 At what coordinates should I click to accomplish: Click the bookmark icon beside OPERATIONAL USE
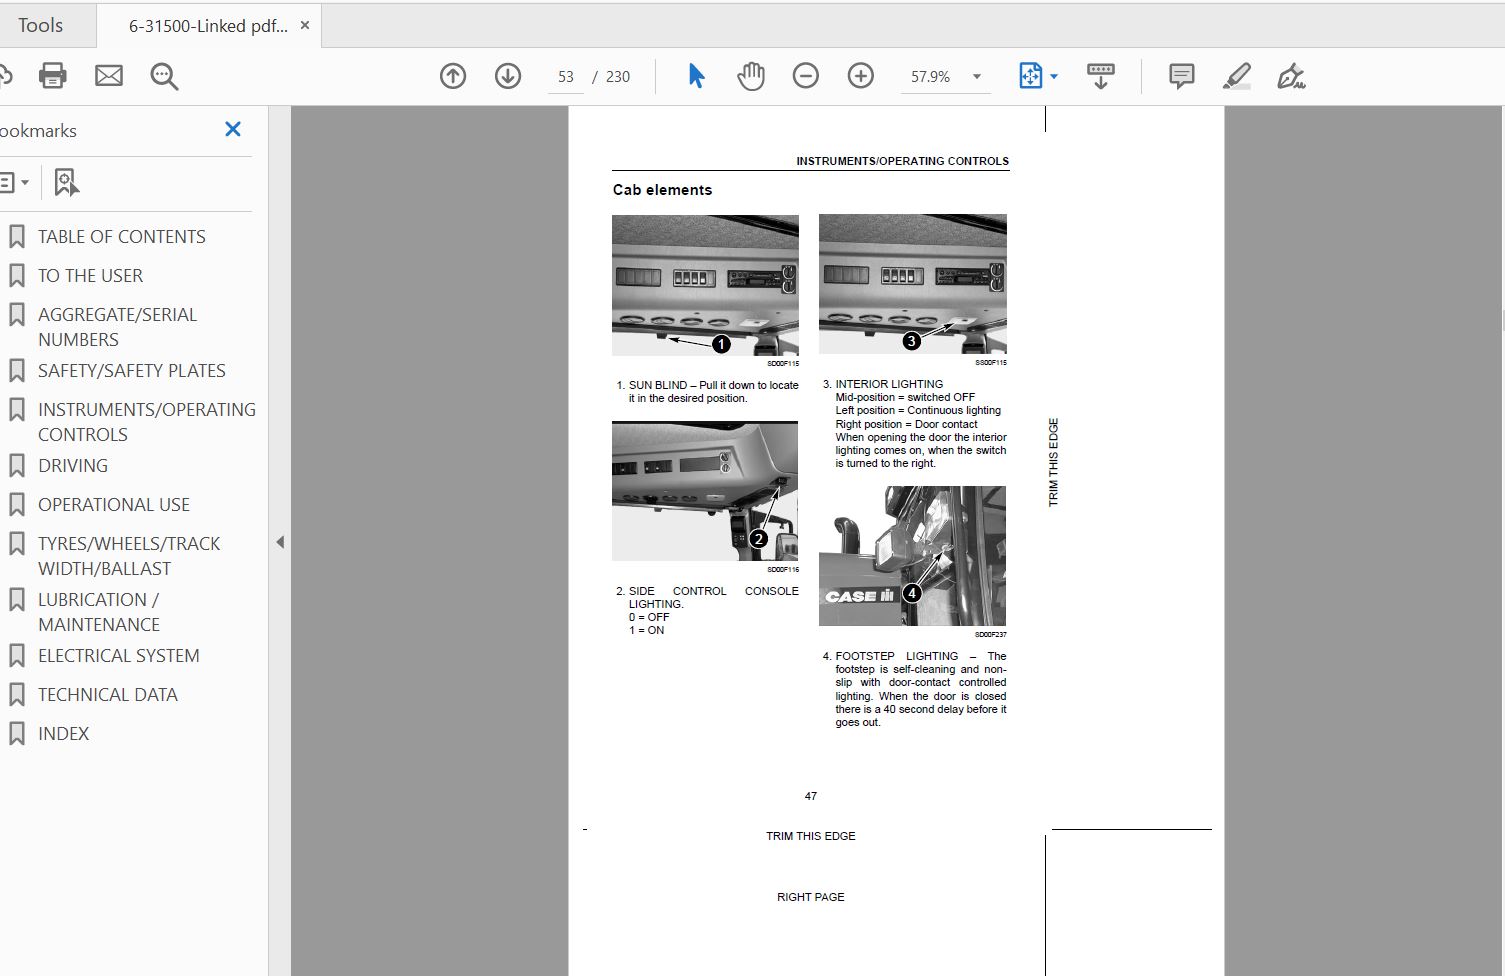pos(17,505)
